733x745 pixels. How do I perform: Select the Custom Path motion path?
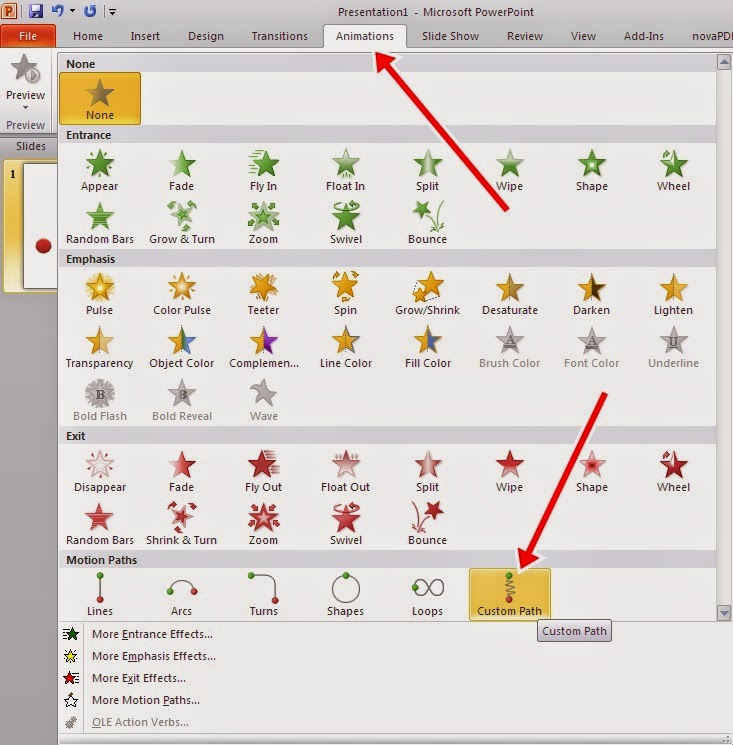[x=509, y=595]
